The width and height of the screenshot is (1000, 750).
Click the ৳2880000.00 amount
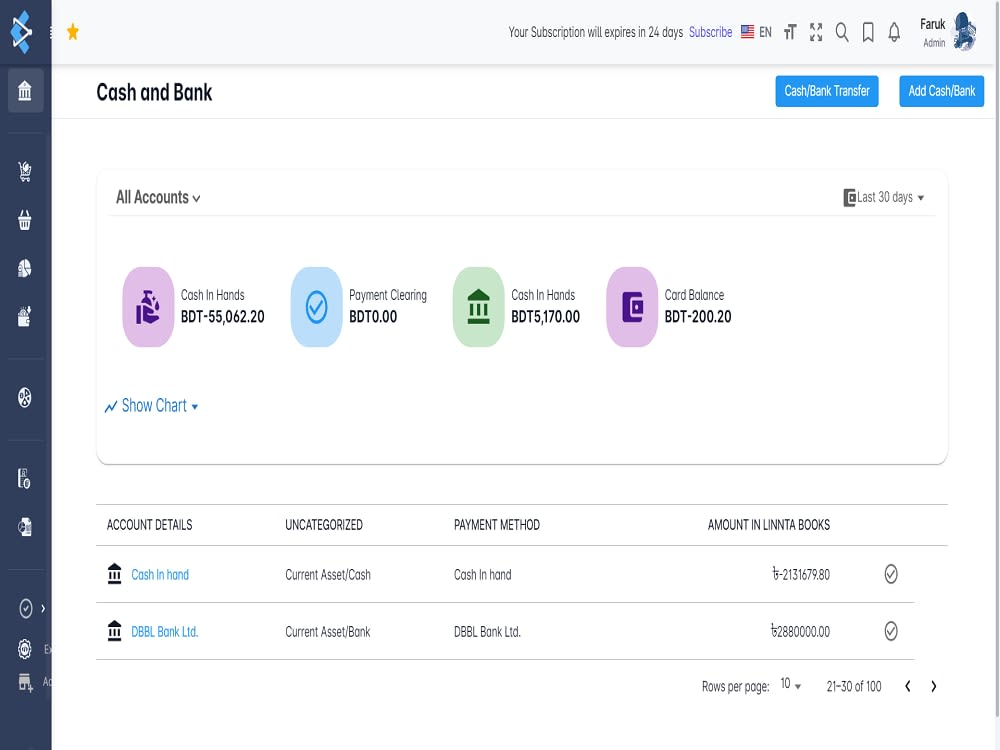tap(800, 632)
